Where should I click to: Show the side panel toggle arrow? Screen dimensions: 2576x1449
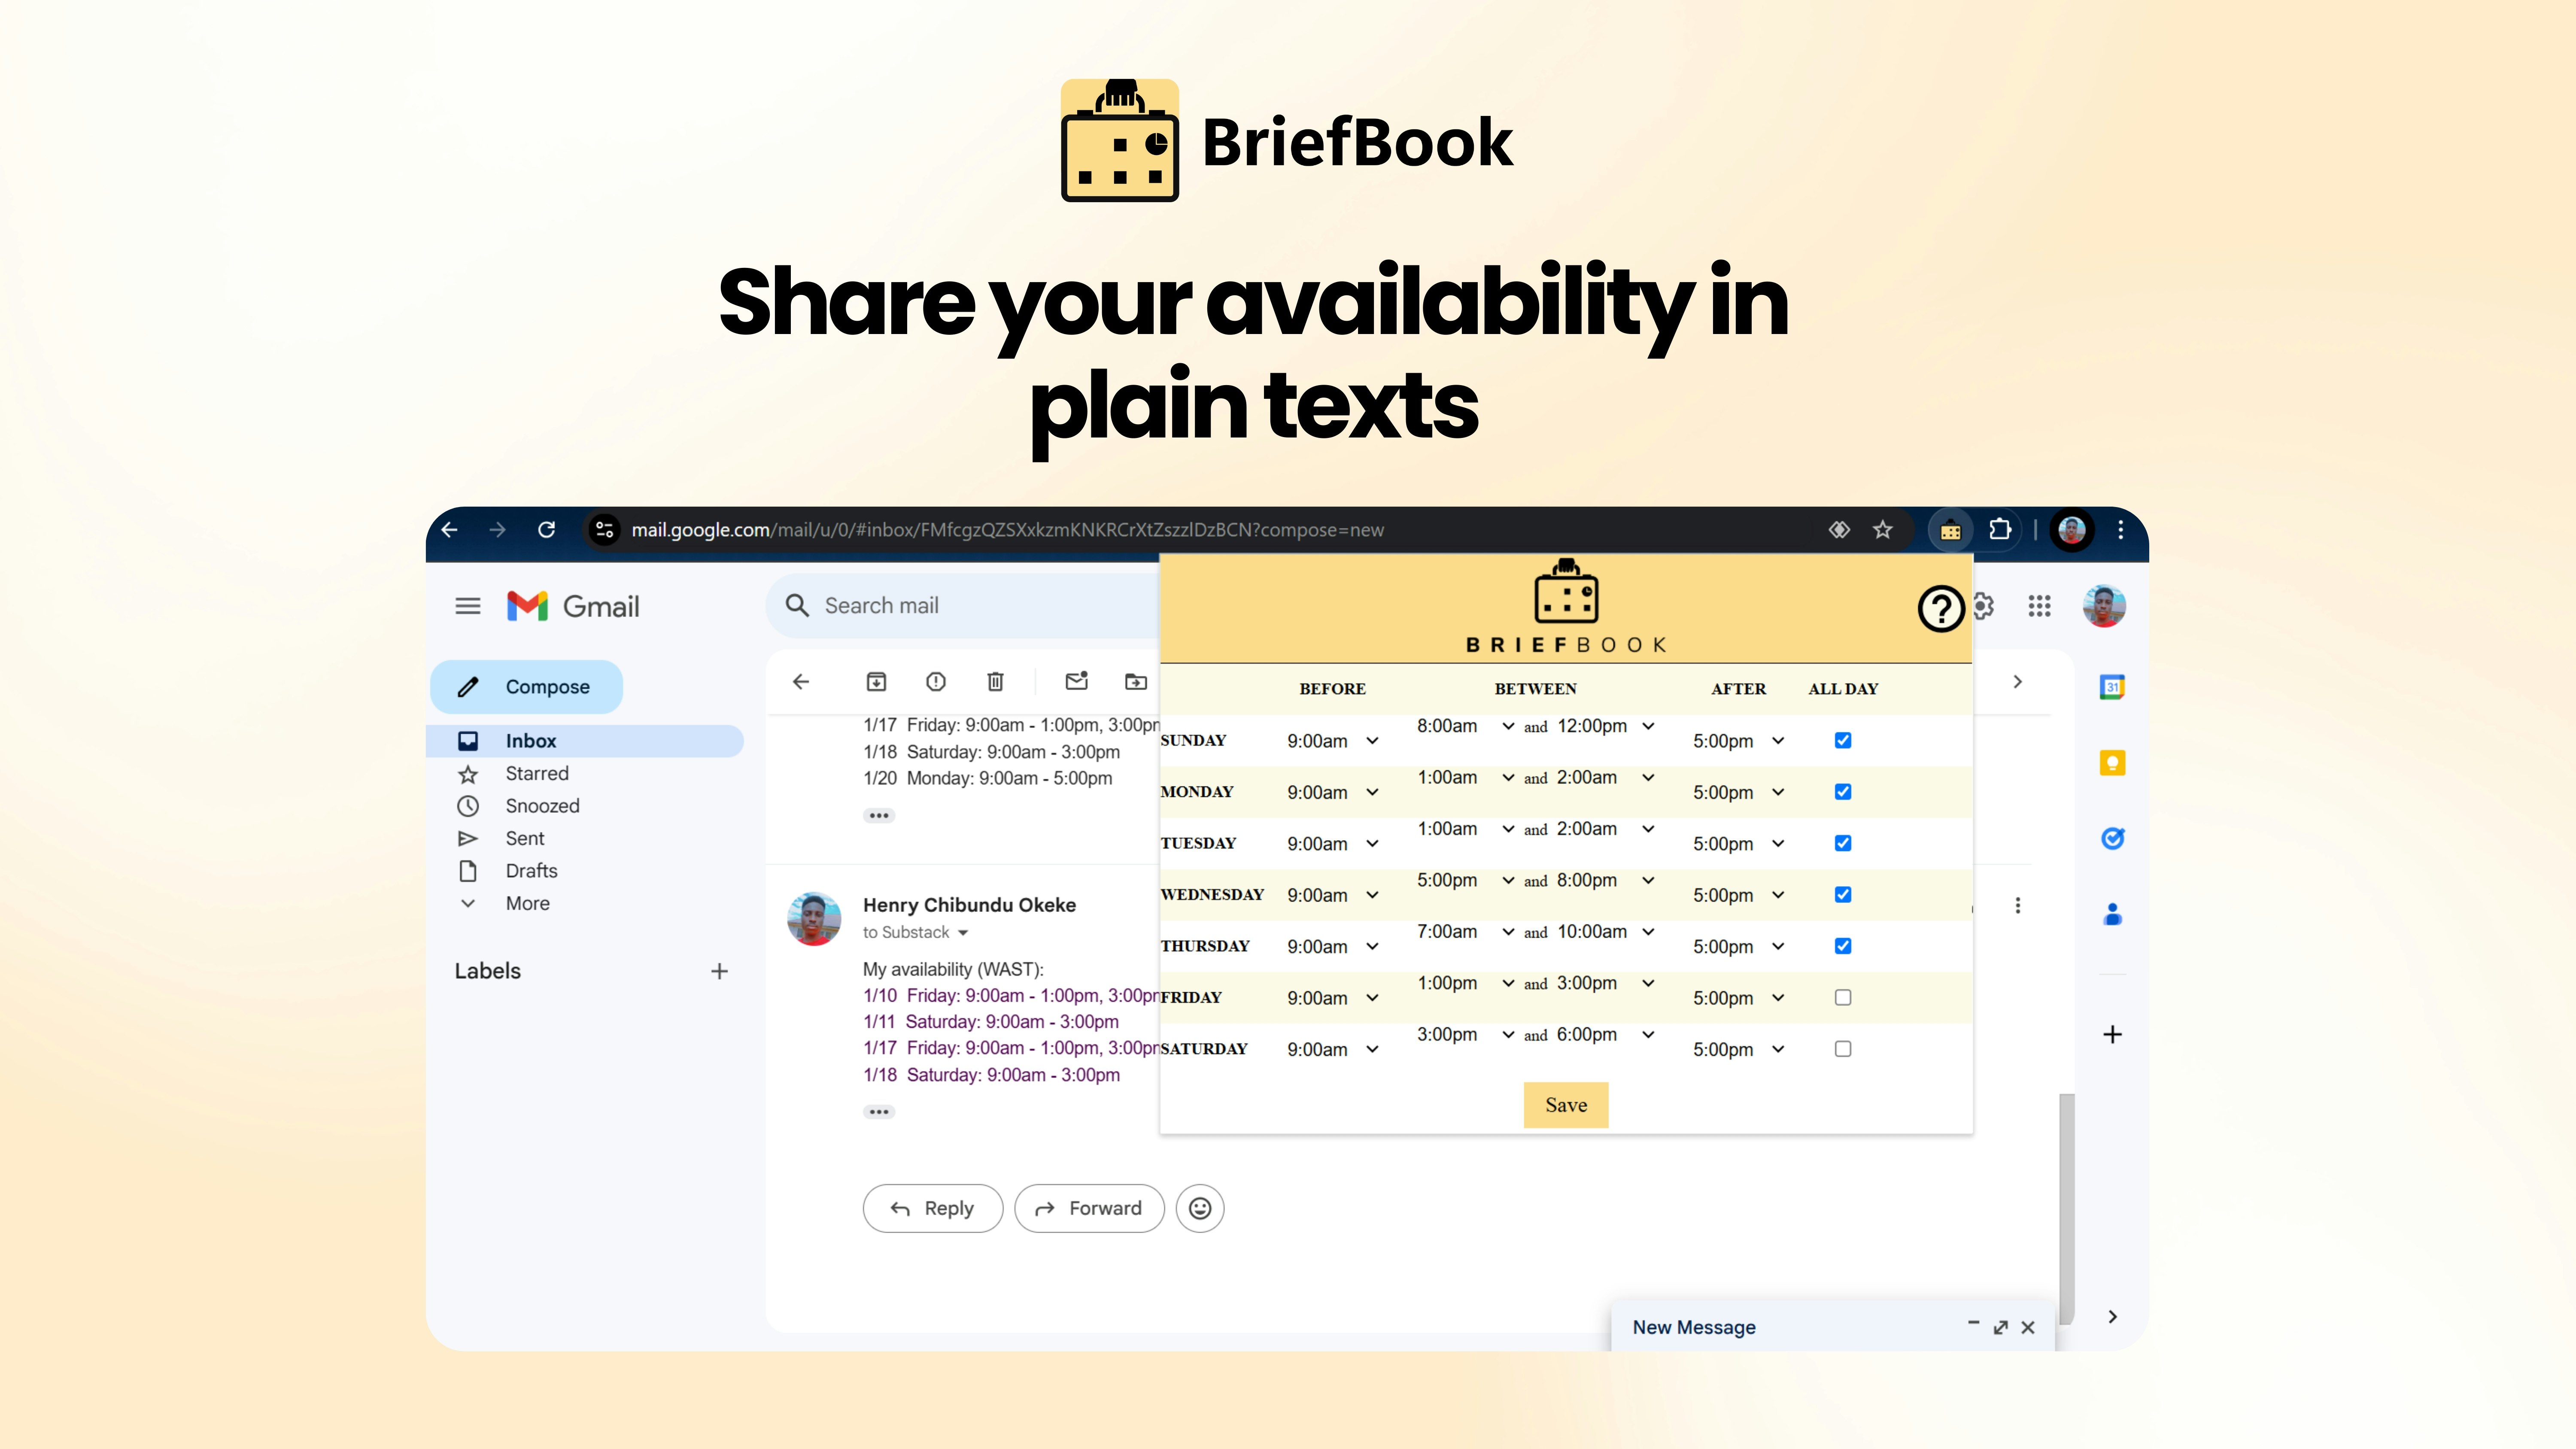point(2112,1317)
